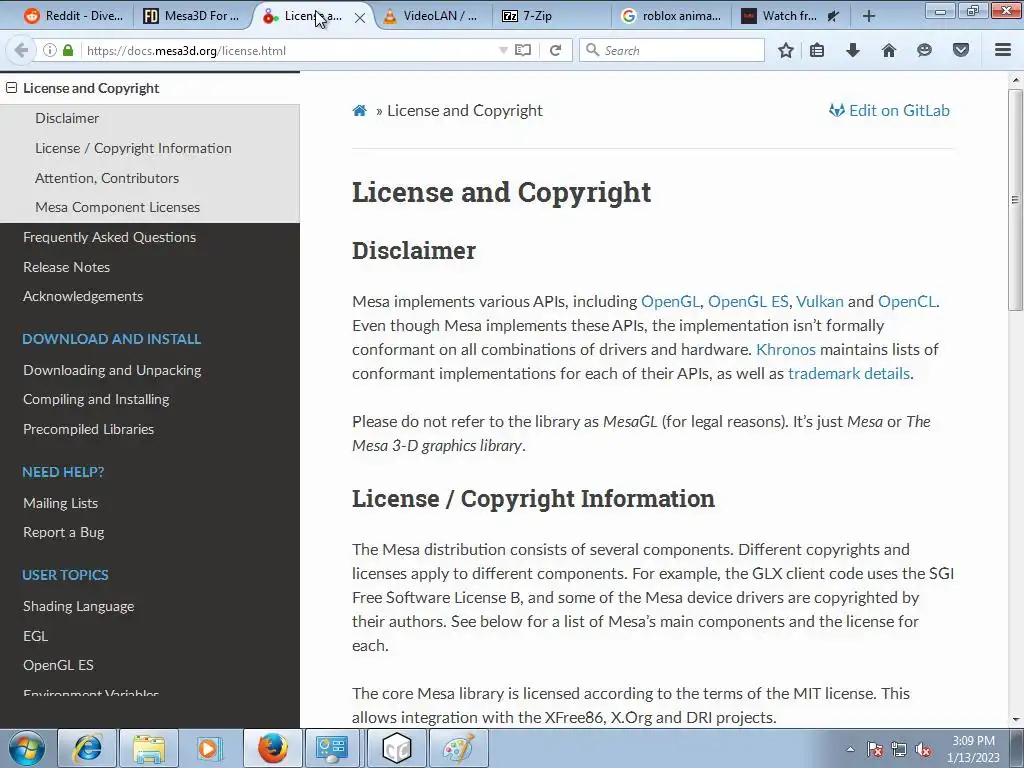Open Report a Bug sidebar link
Image resolution: width=1024 pixels, height=768 pixels.
pos(63,532)
